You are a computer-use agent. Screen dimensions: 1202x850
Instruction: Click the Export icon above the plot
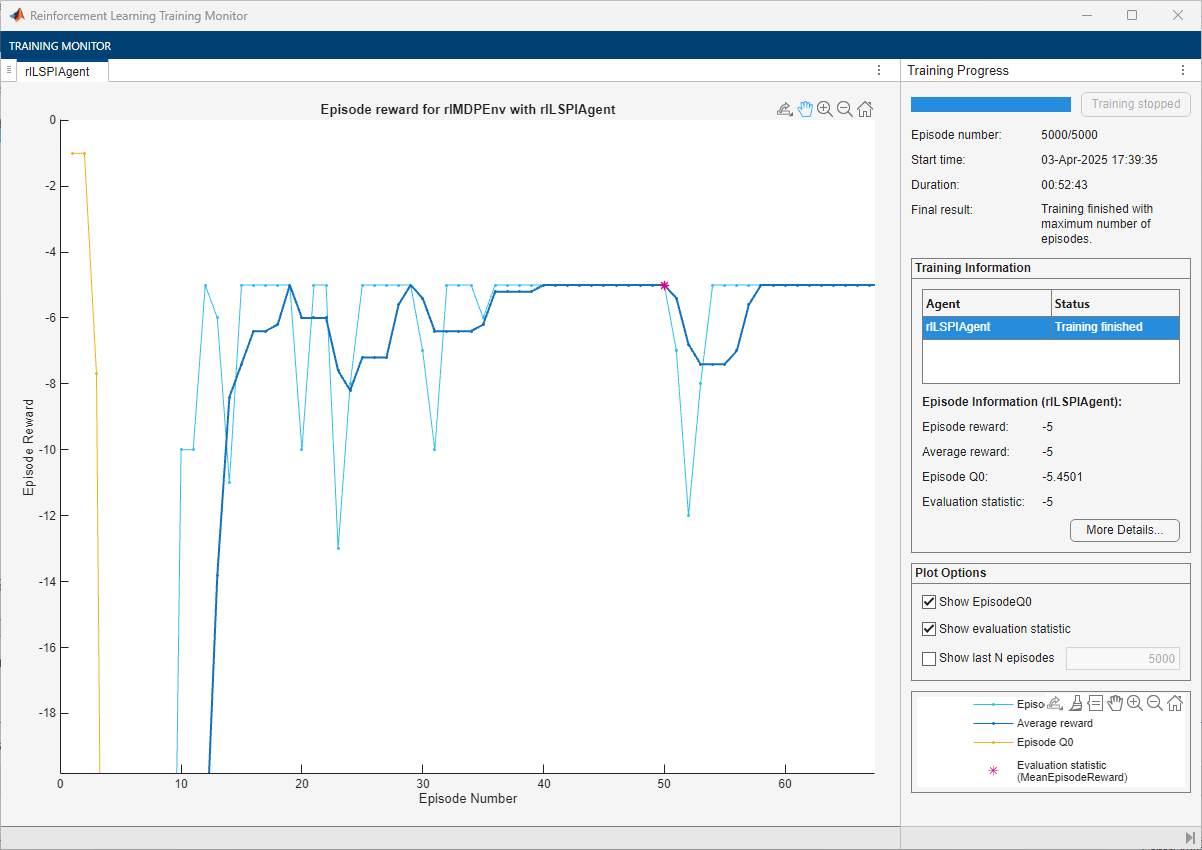click(785, 109)
